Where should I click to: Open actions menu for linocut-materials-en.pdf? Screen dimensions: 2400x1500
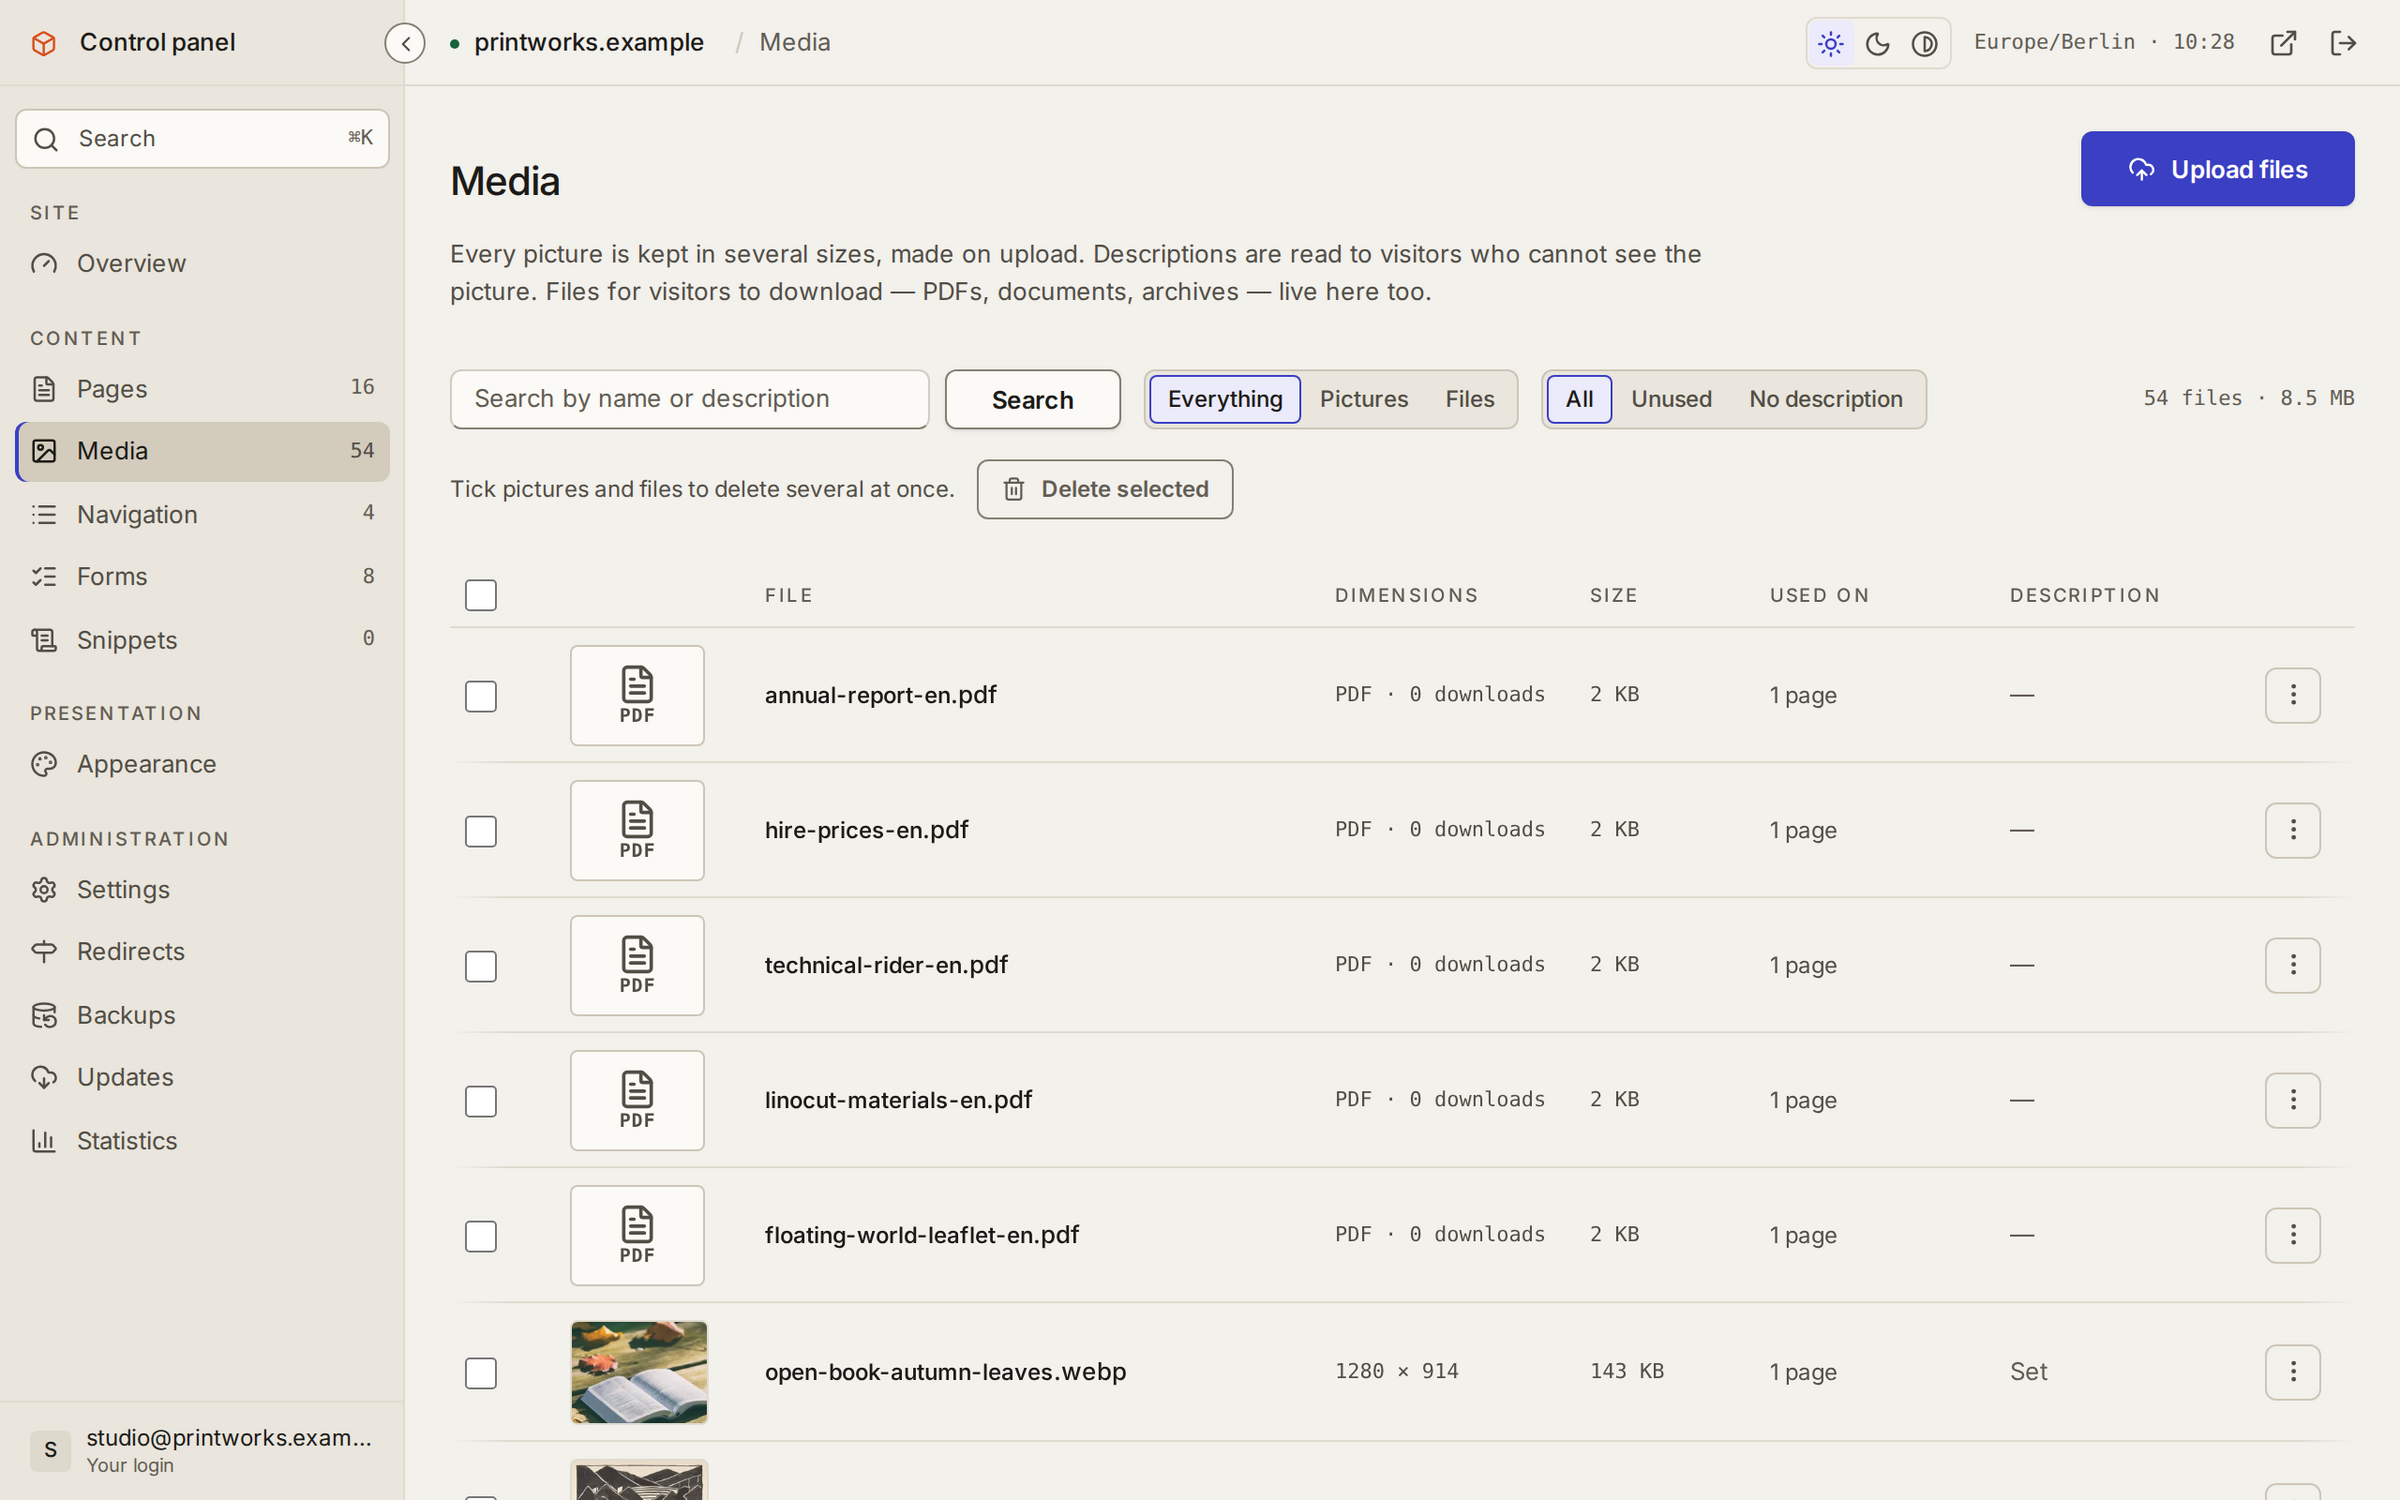(x=2293, y=1100)
